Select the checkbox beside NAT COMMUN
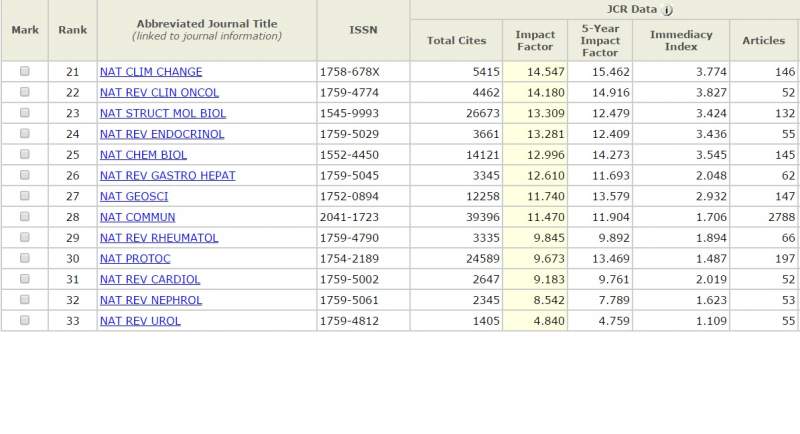 click(x=24, y=216)
